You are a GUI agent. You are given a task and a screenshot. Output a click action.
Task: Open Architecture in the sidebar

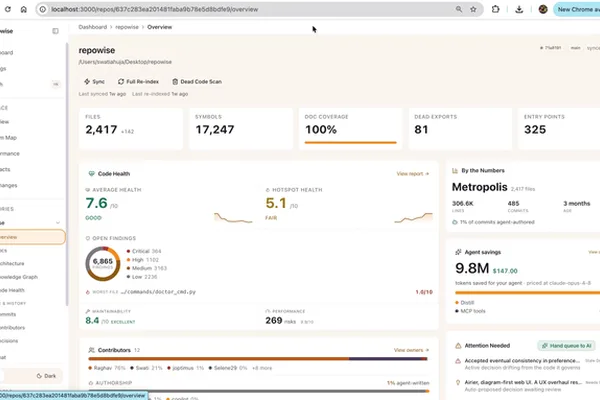[x=12, y=263]
